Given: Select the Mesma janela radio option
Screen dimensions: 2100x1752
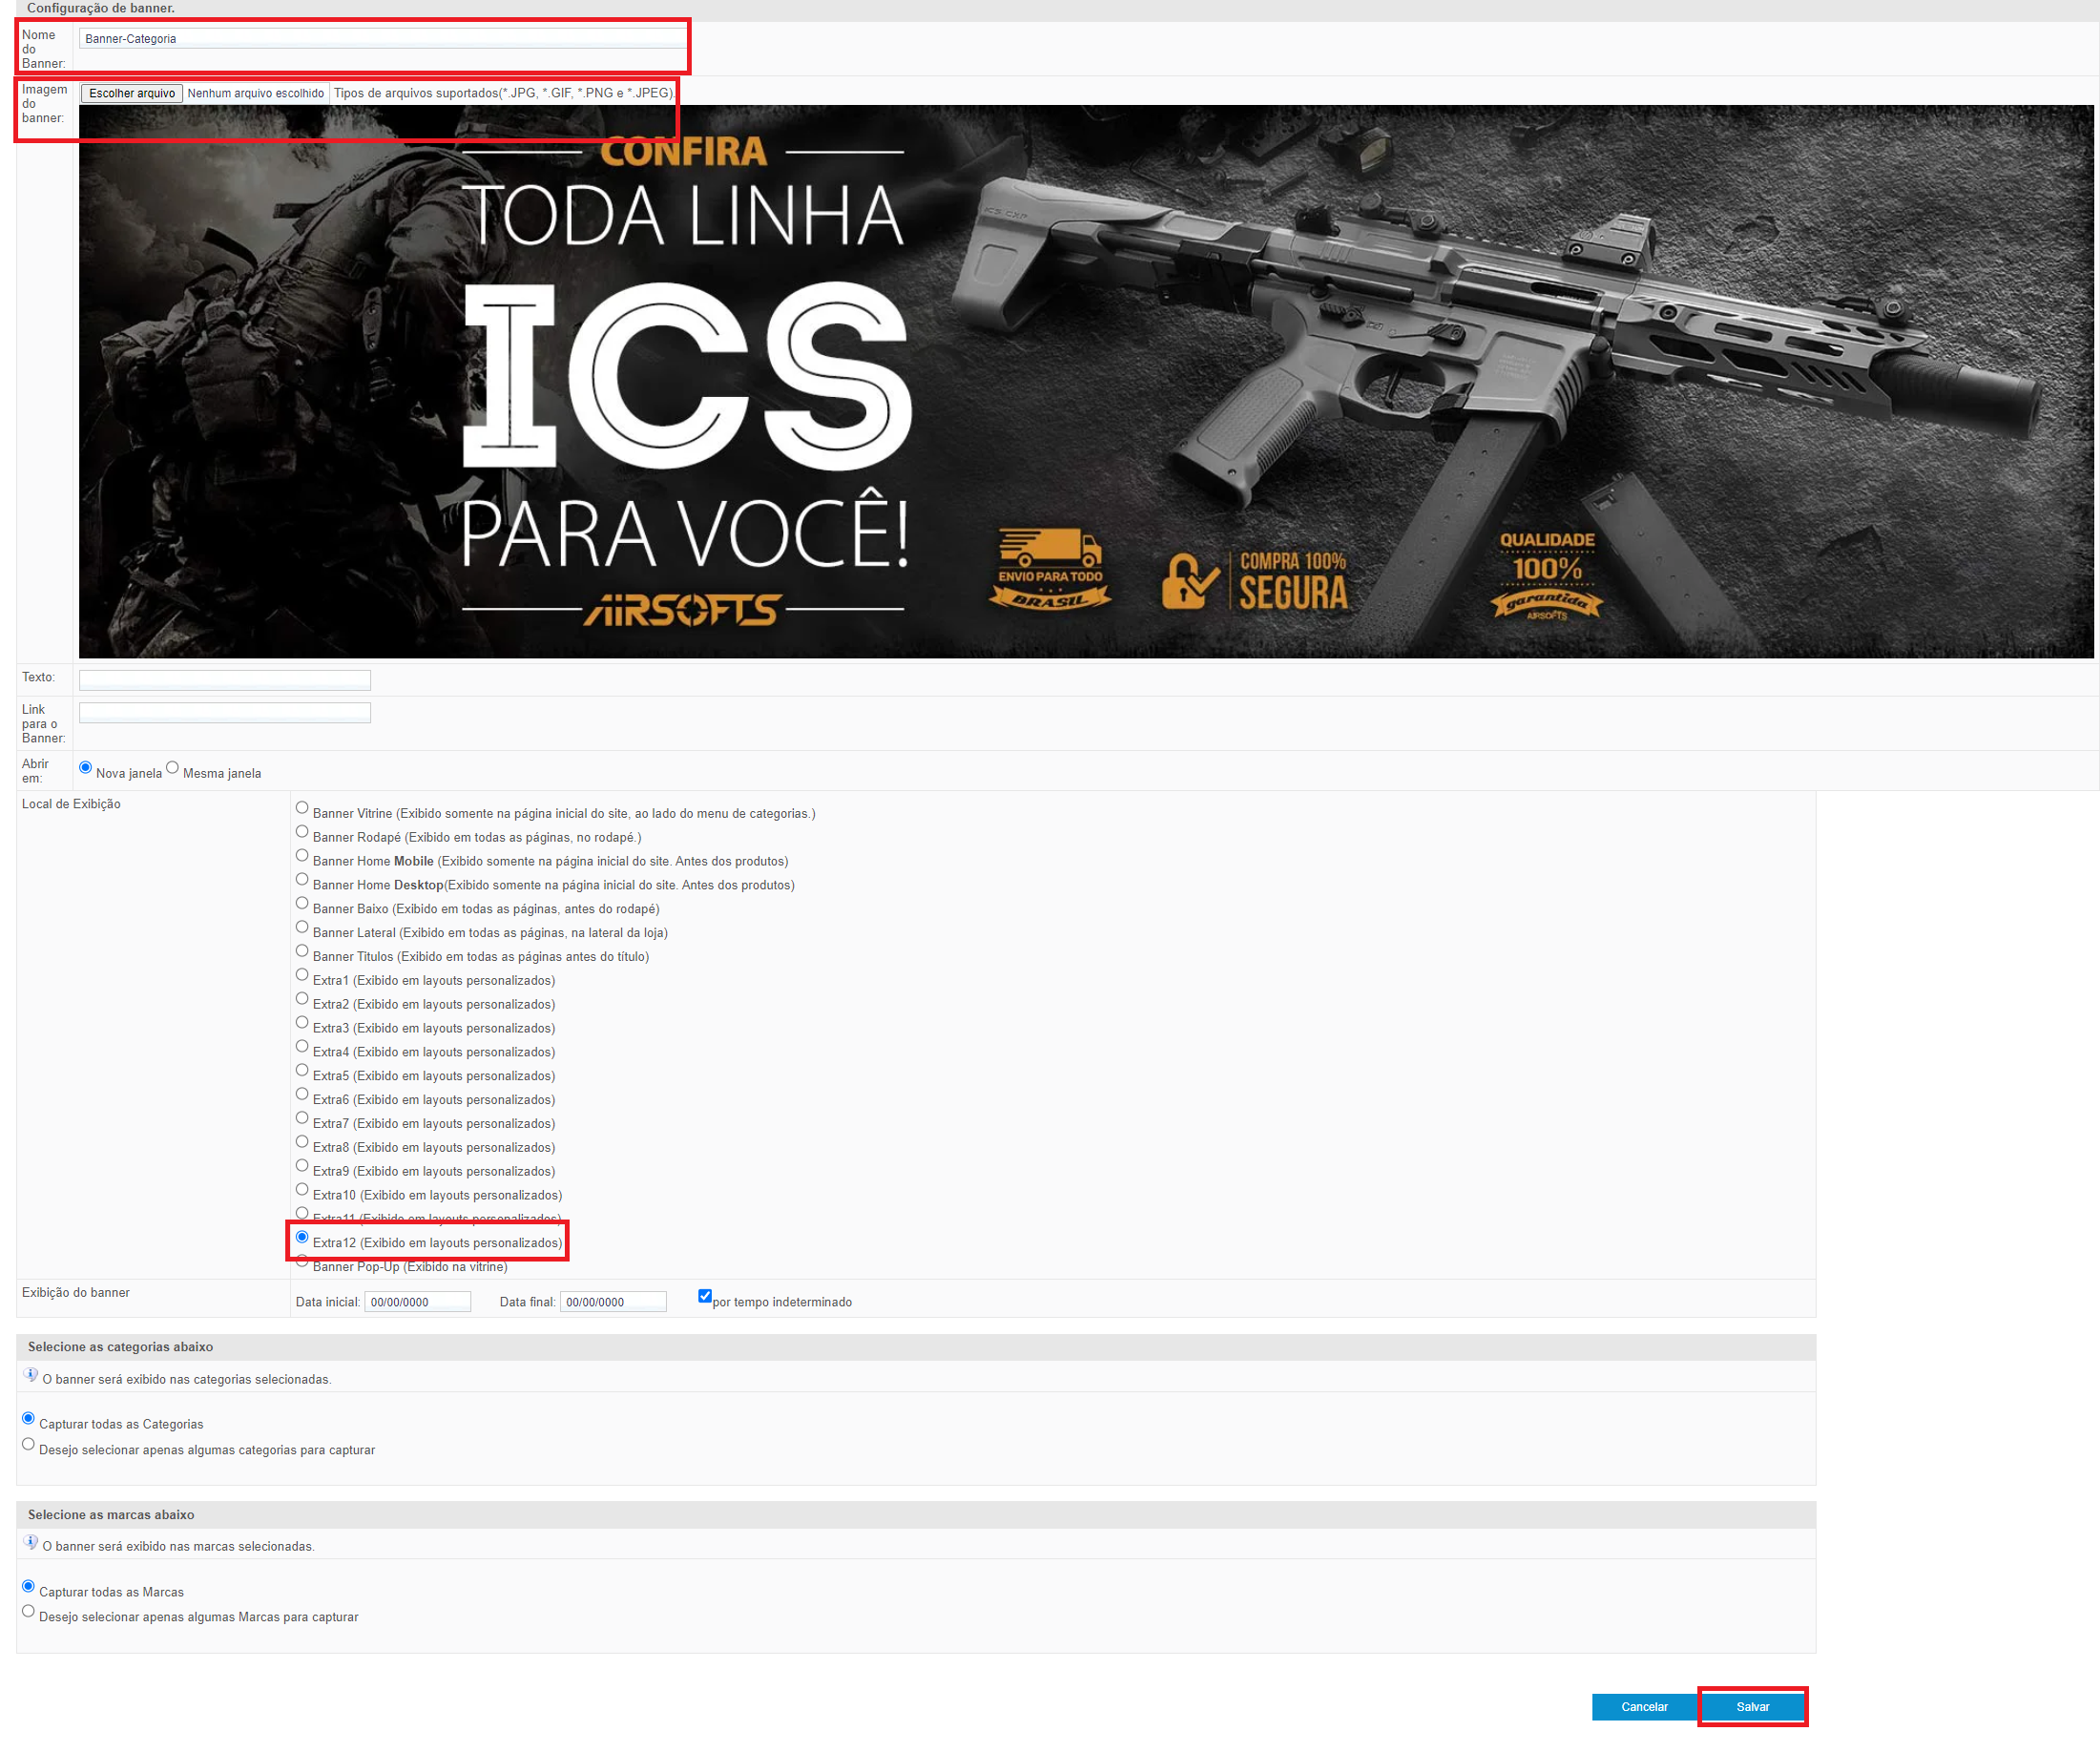Looking at the screenshot, I should pyautogui.click(x=172, y=768).
